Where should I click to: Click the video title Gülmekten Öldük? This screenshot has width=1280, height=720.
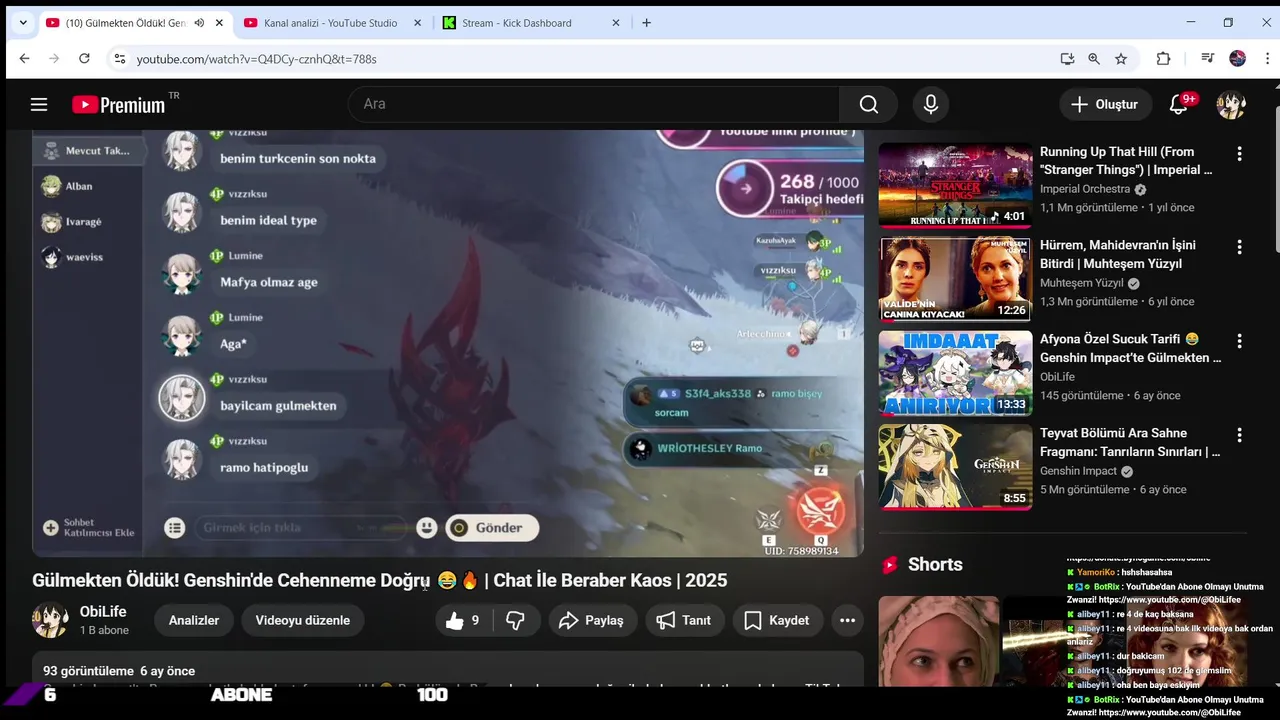pyautogui.click(x=379, y=580)
